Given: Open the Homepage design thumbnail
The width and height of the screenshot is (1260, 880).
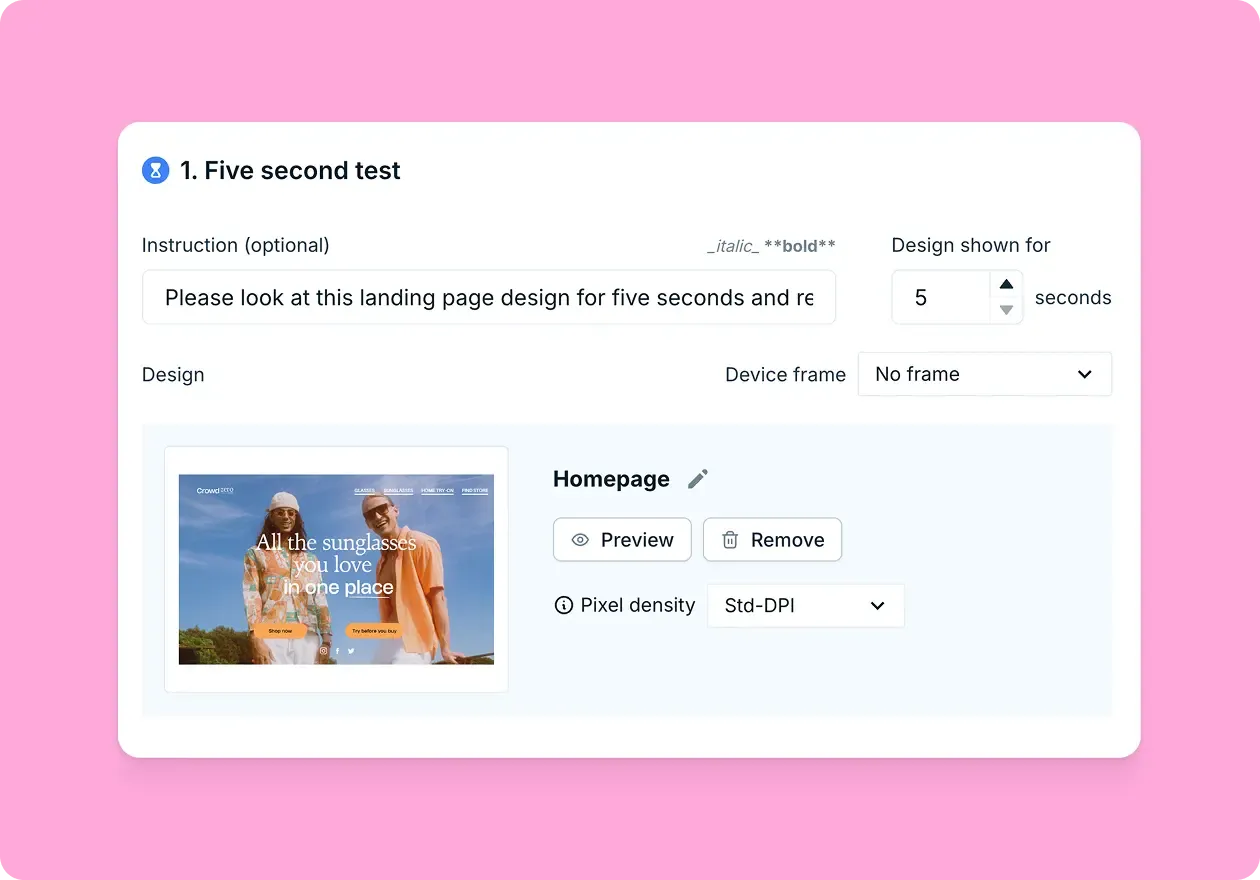Looking at the screenshot, I should tap(336, 569).
